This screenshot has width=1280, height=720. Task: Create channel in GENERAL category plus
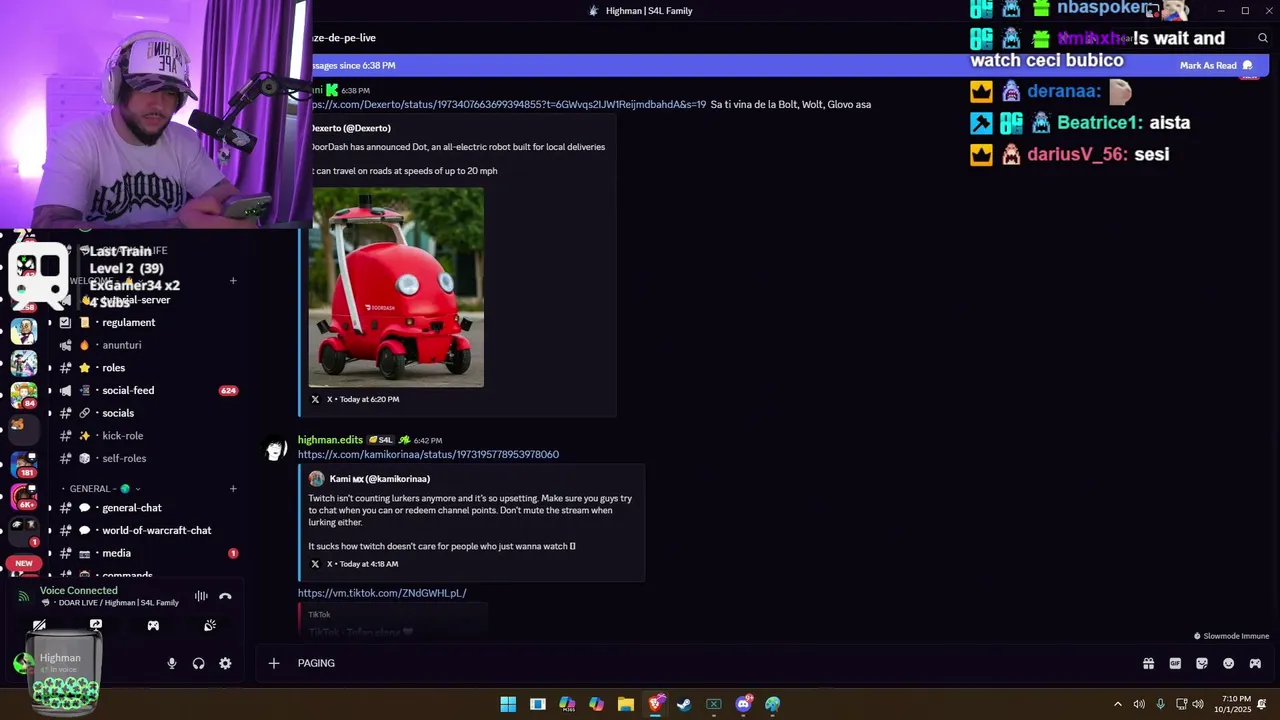point(233,489)
